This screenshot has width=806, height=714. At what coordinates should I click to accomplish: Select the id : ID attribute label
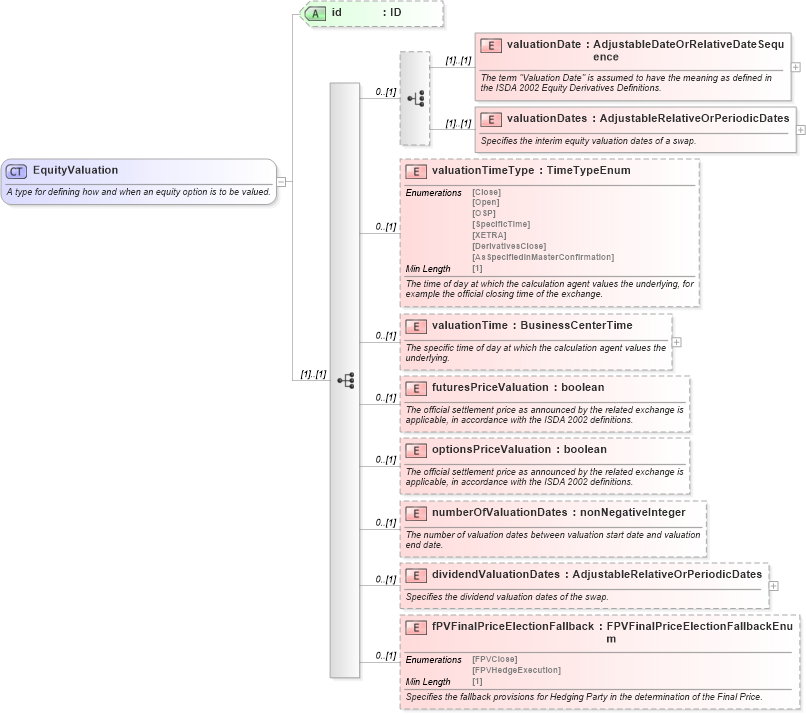tap(367, 12)
